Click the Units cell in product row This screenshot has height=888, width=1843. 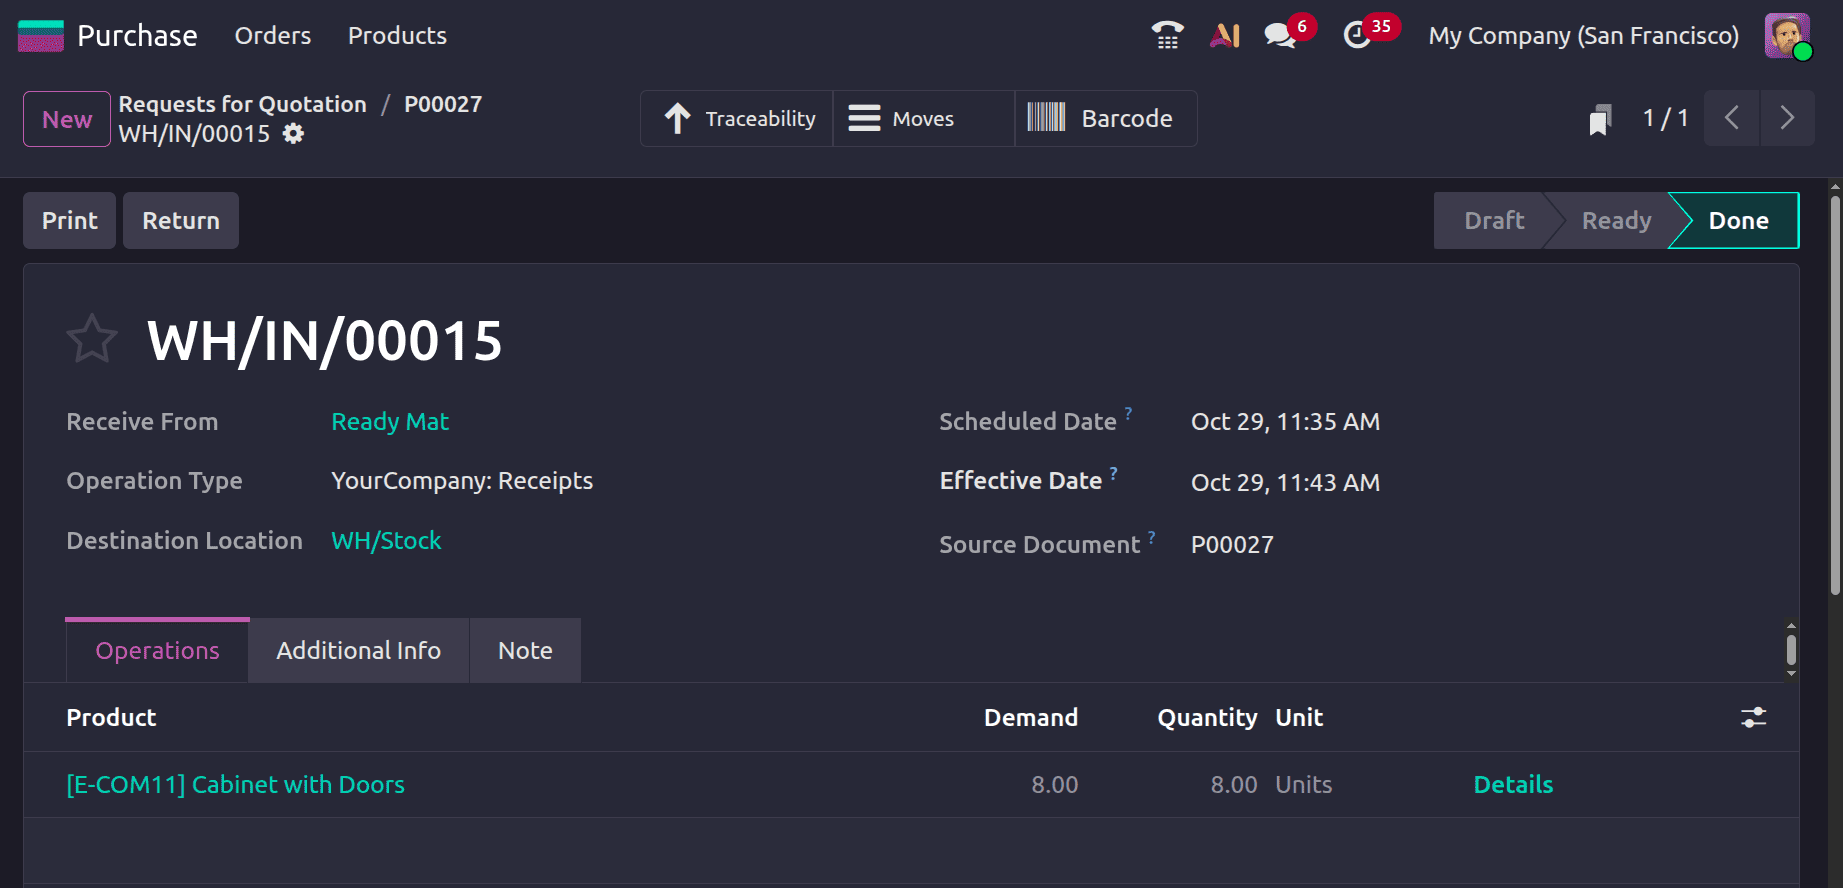tap(1304, 785)
